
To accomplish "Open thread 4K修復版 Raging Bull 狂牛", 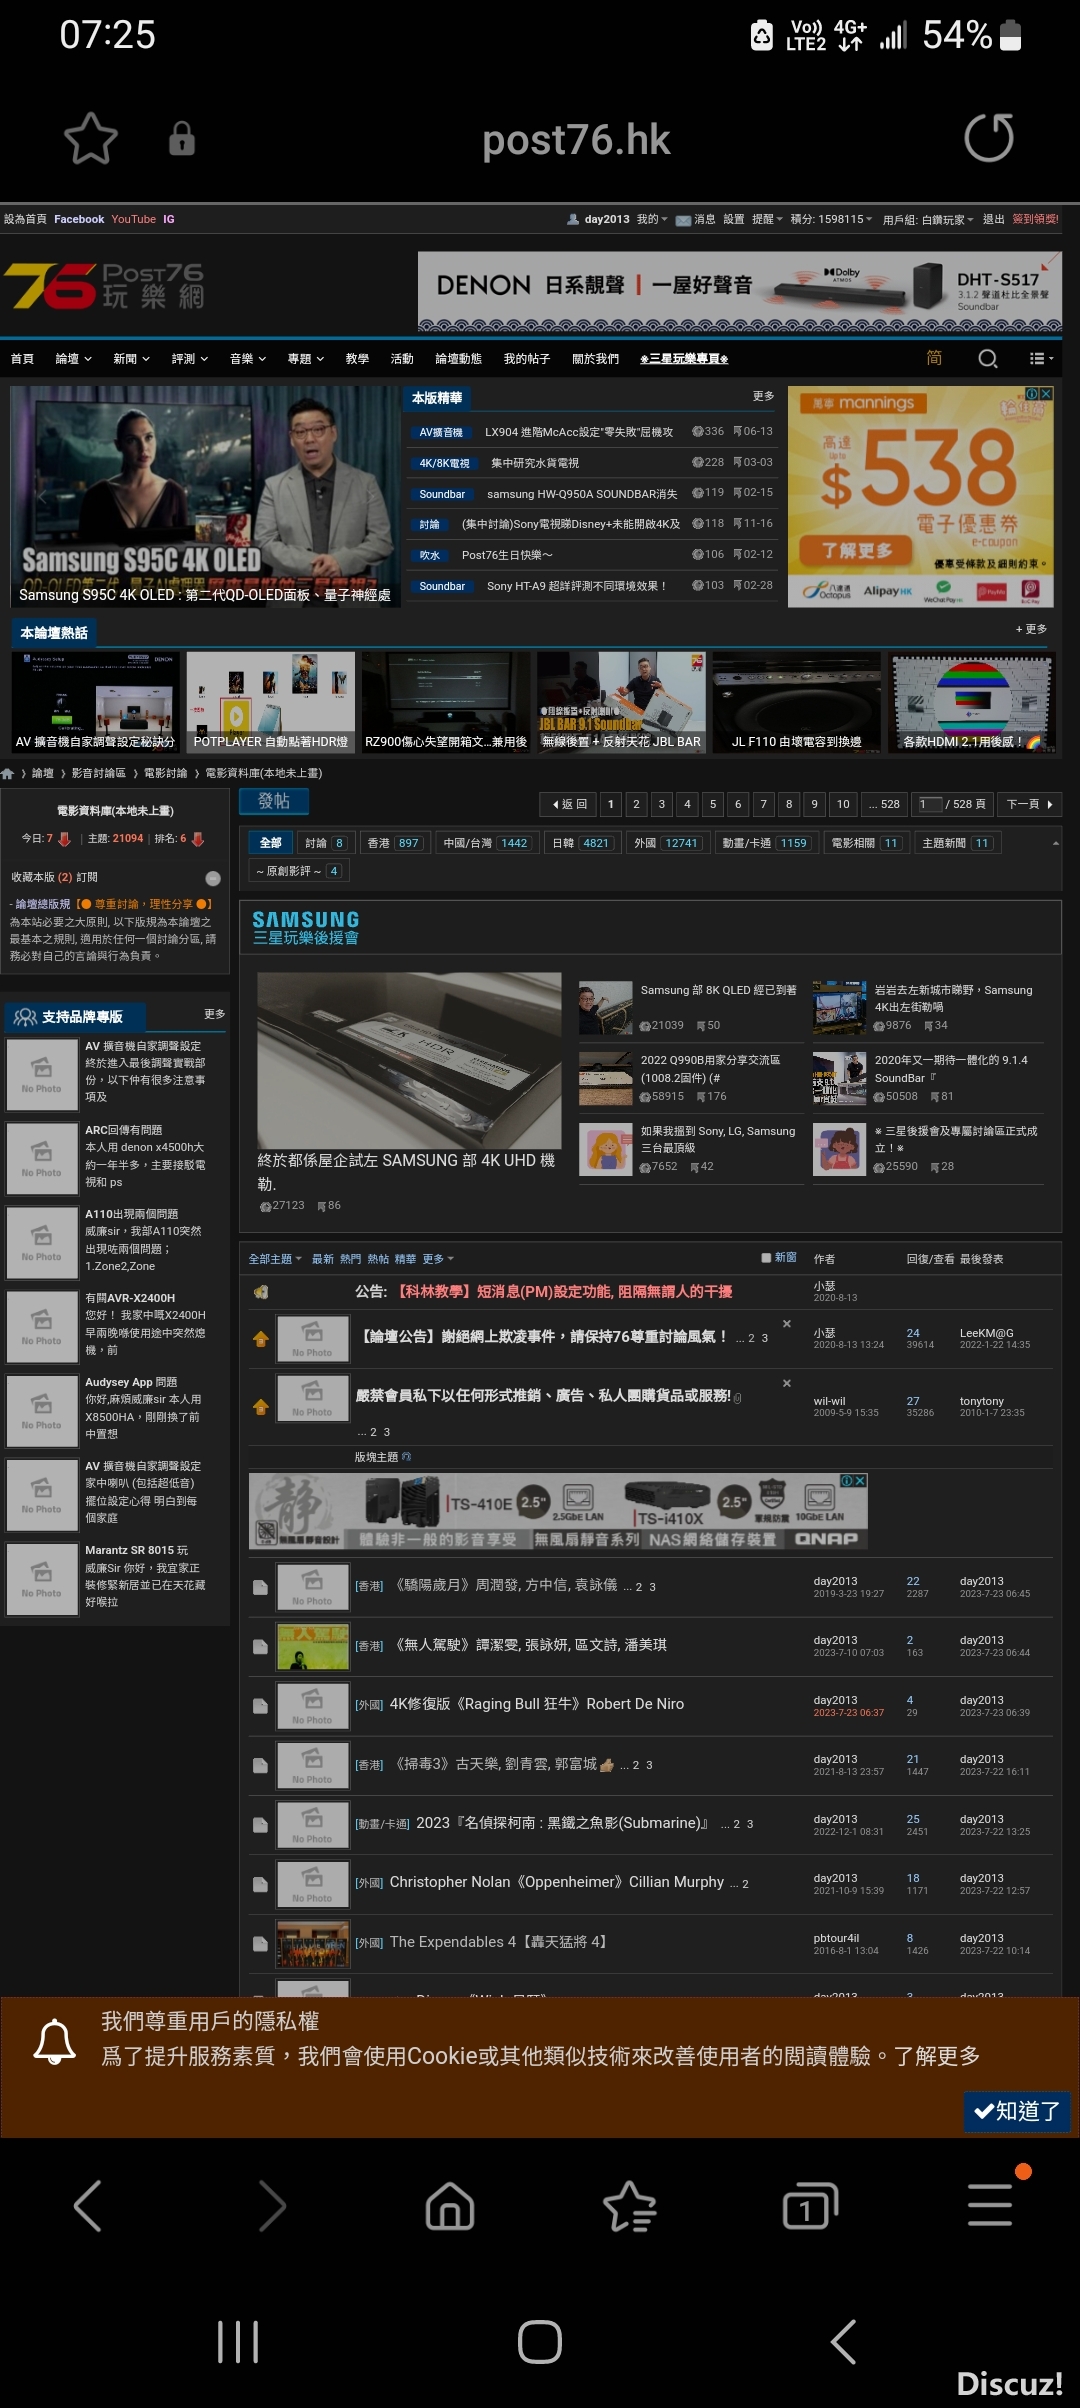I will point(537,1704).
